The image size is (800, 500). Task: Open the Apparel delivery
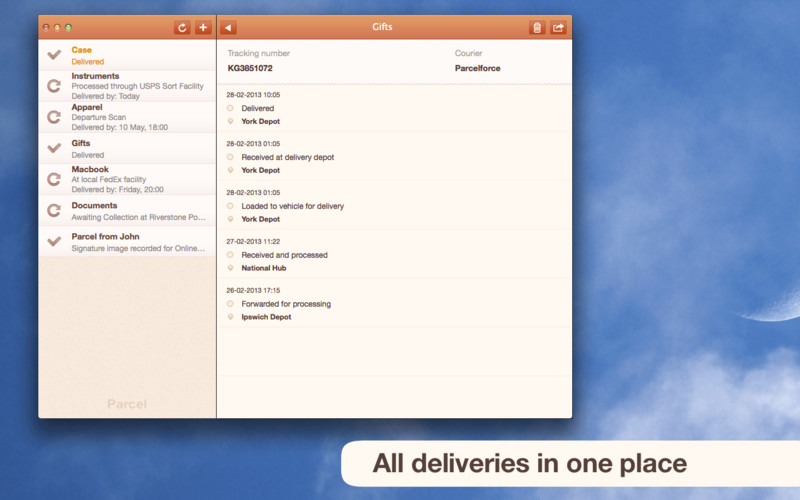(128, 117)
